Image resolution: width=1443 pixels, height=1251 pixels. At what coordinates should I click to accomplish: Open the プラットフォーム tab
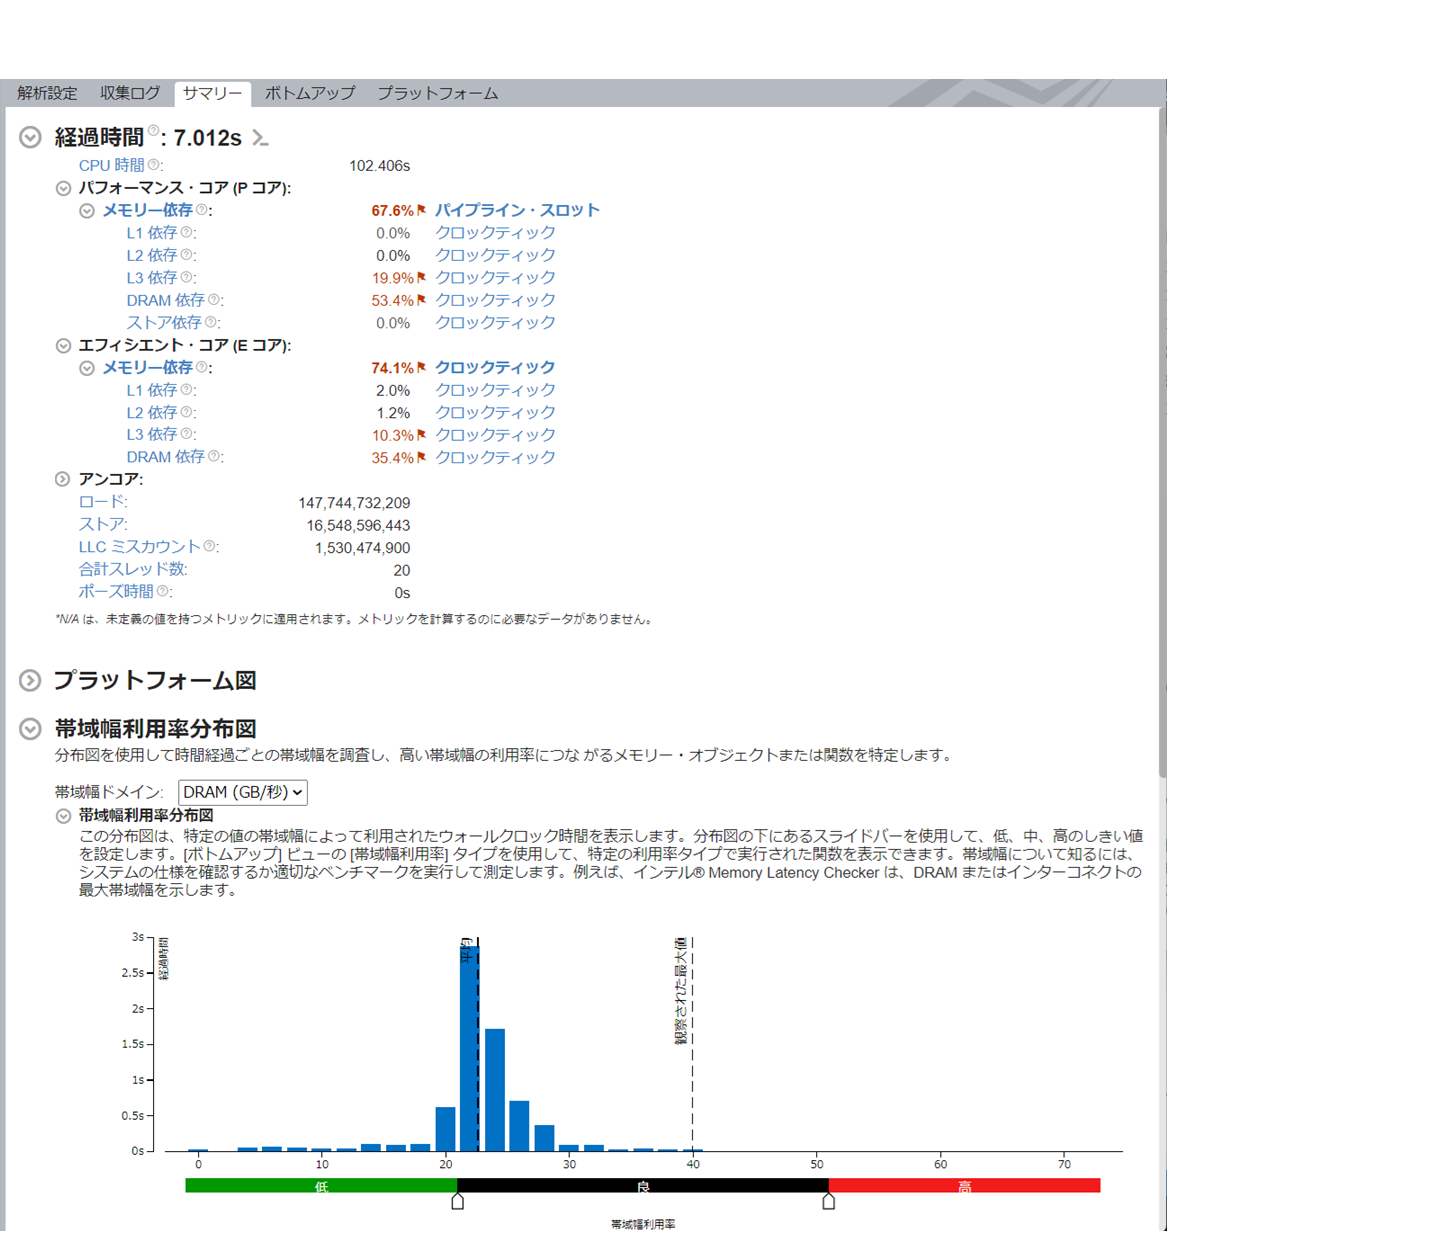point(437,93)
